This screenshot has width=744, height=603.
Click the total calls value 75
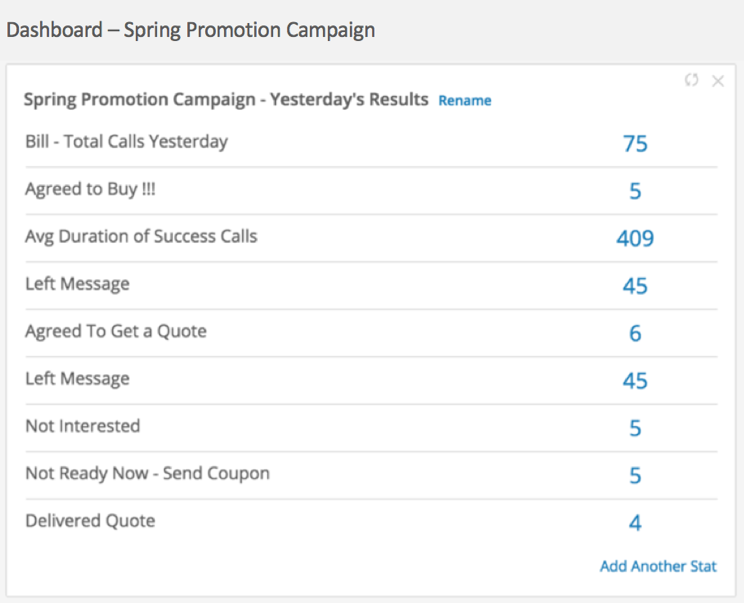click(x=635, y=144)
